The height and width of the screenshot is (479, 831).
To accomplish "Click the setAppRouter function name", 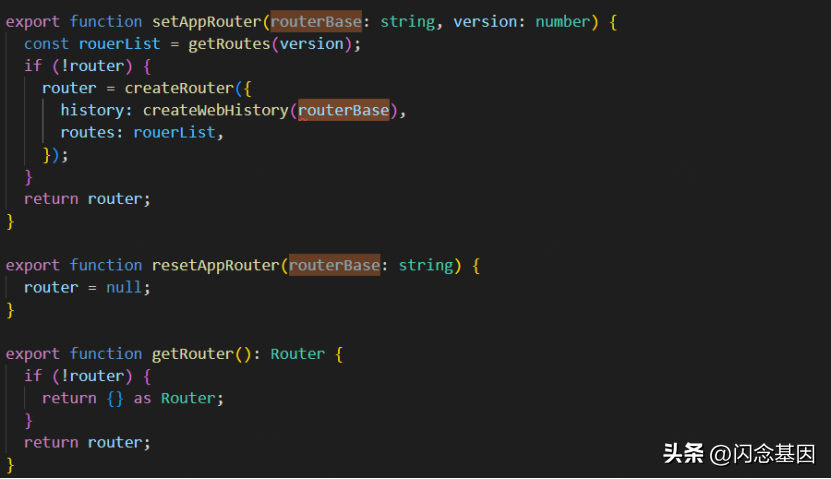I will [x=207, y=21].
